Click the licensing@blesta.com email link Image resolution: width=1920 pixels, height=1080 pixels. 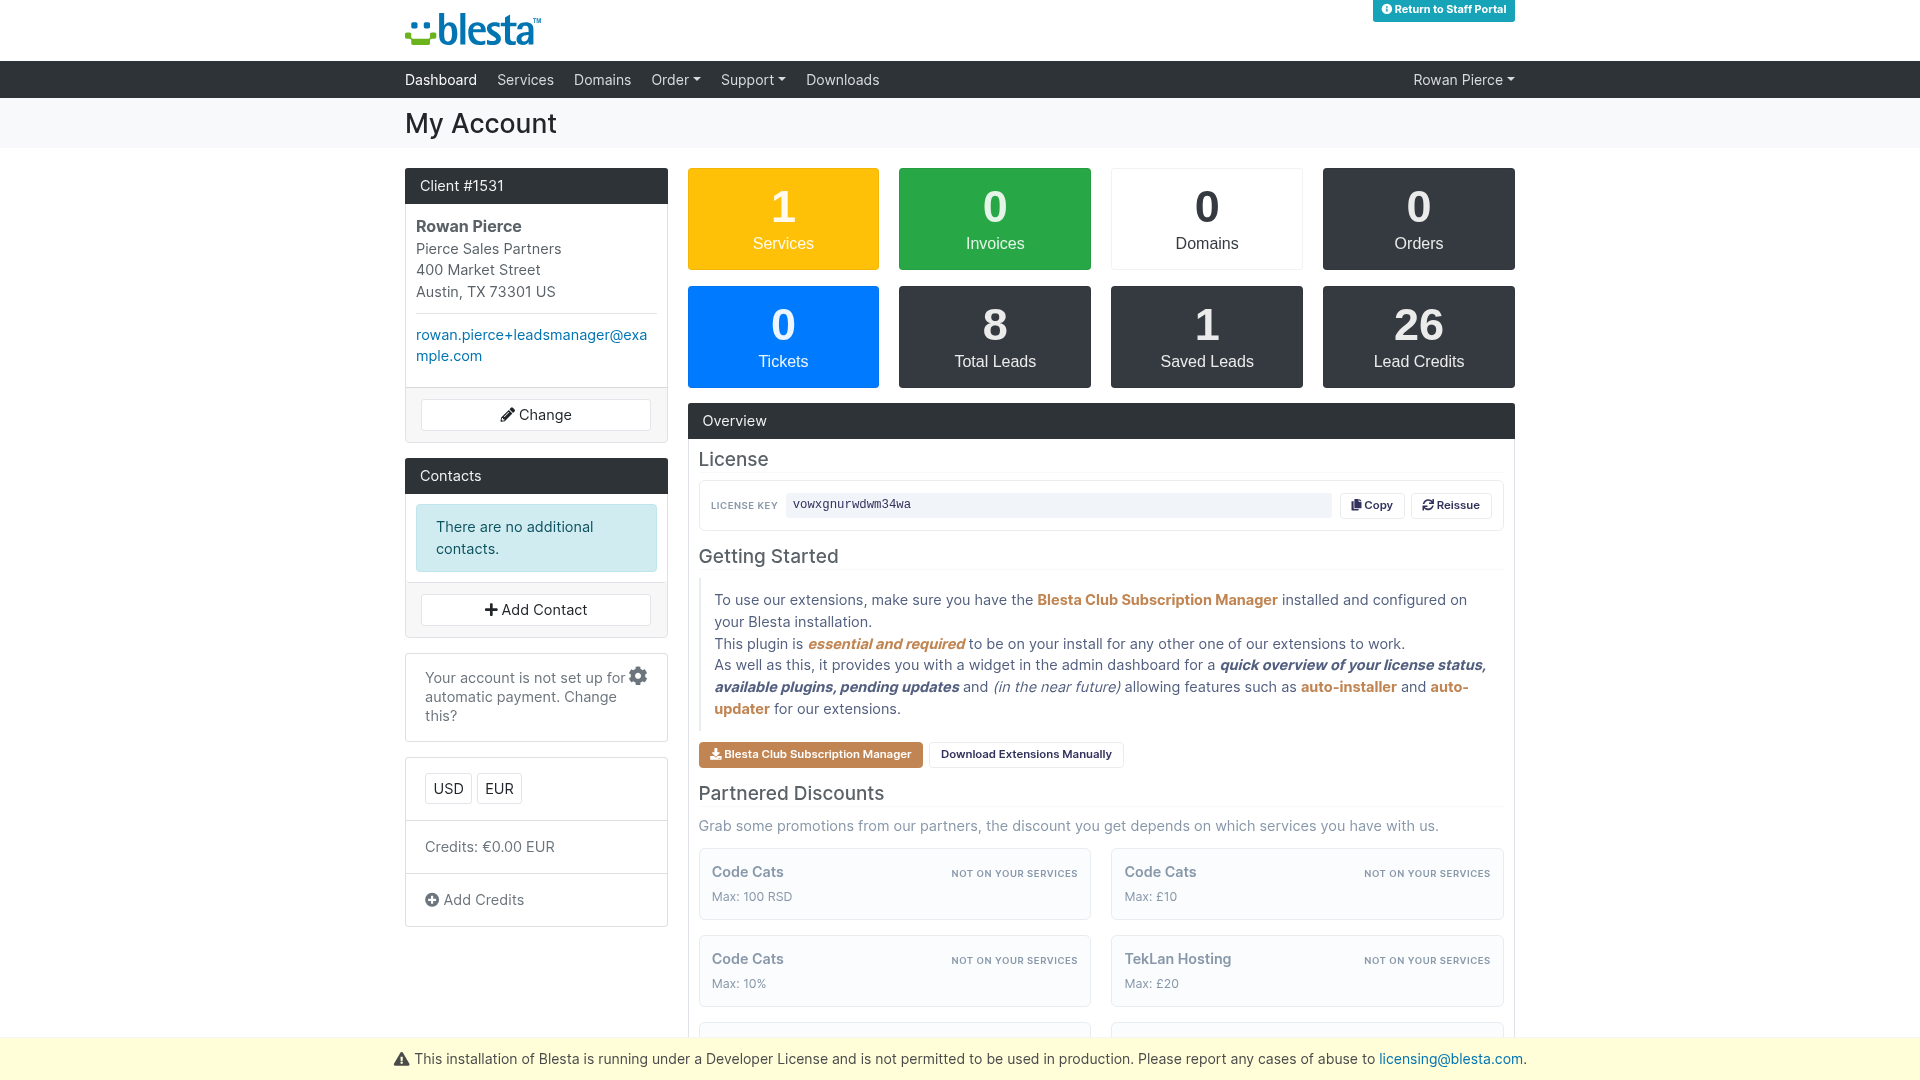(x=1450, y=1059)
